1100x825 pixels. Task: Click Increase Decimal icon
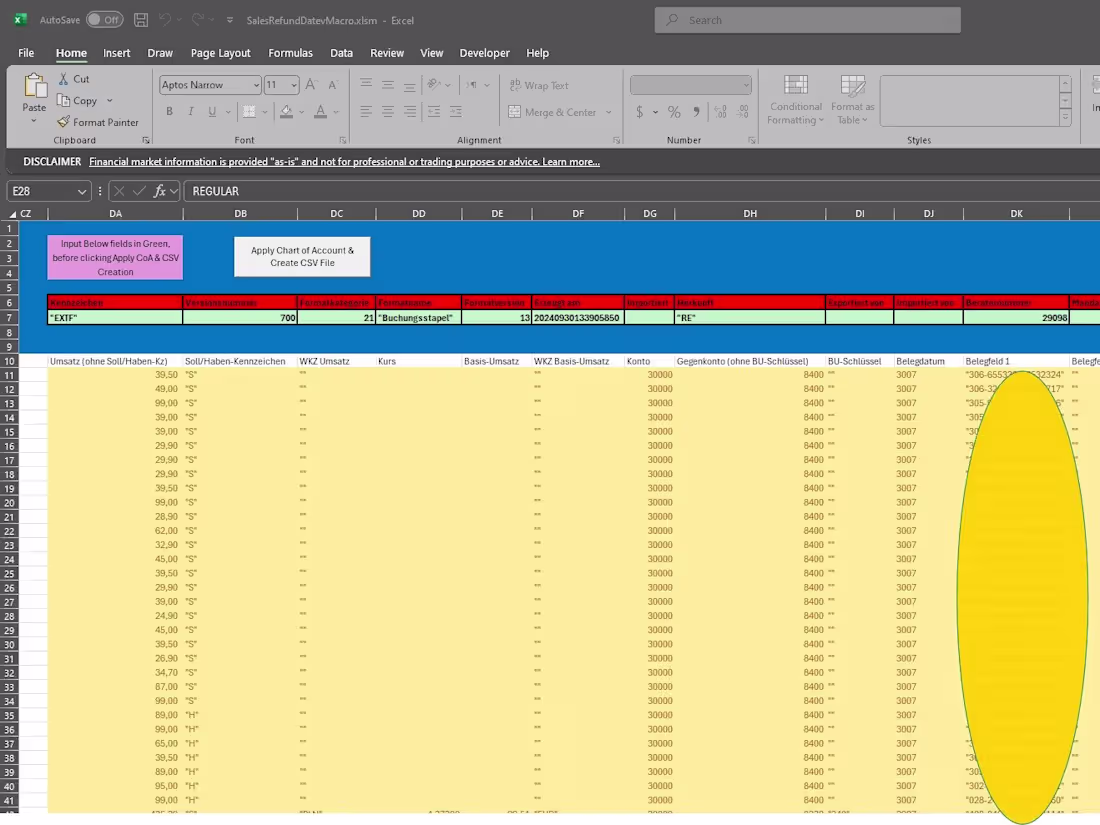point(720,112)
